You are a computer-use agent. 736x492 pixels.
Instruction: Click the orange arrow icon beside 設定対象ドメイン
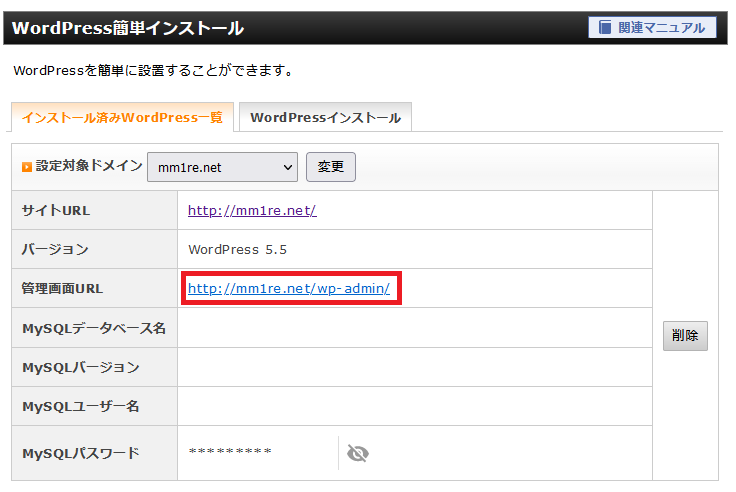pyautogui.click(x=27, y=167)
